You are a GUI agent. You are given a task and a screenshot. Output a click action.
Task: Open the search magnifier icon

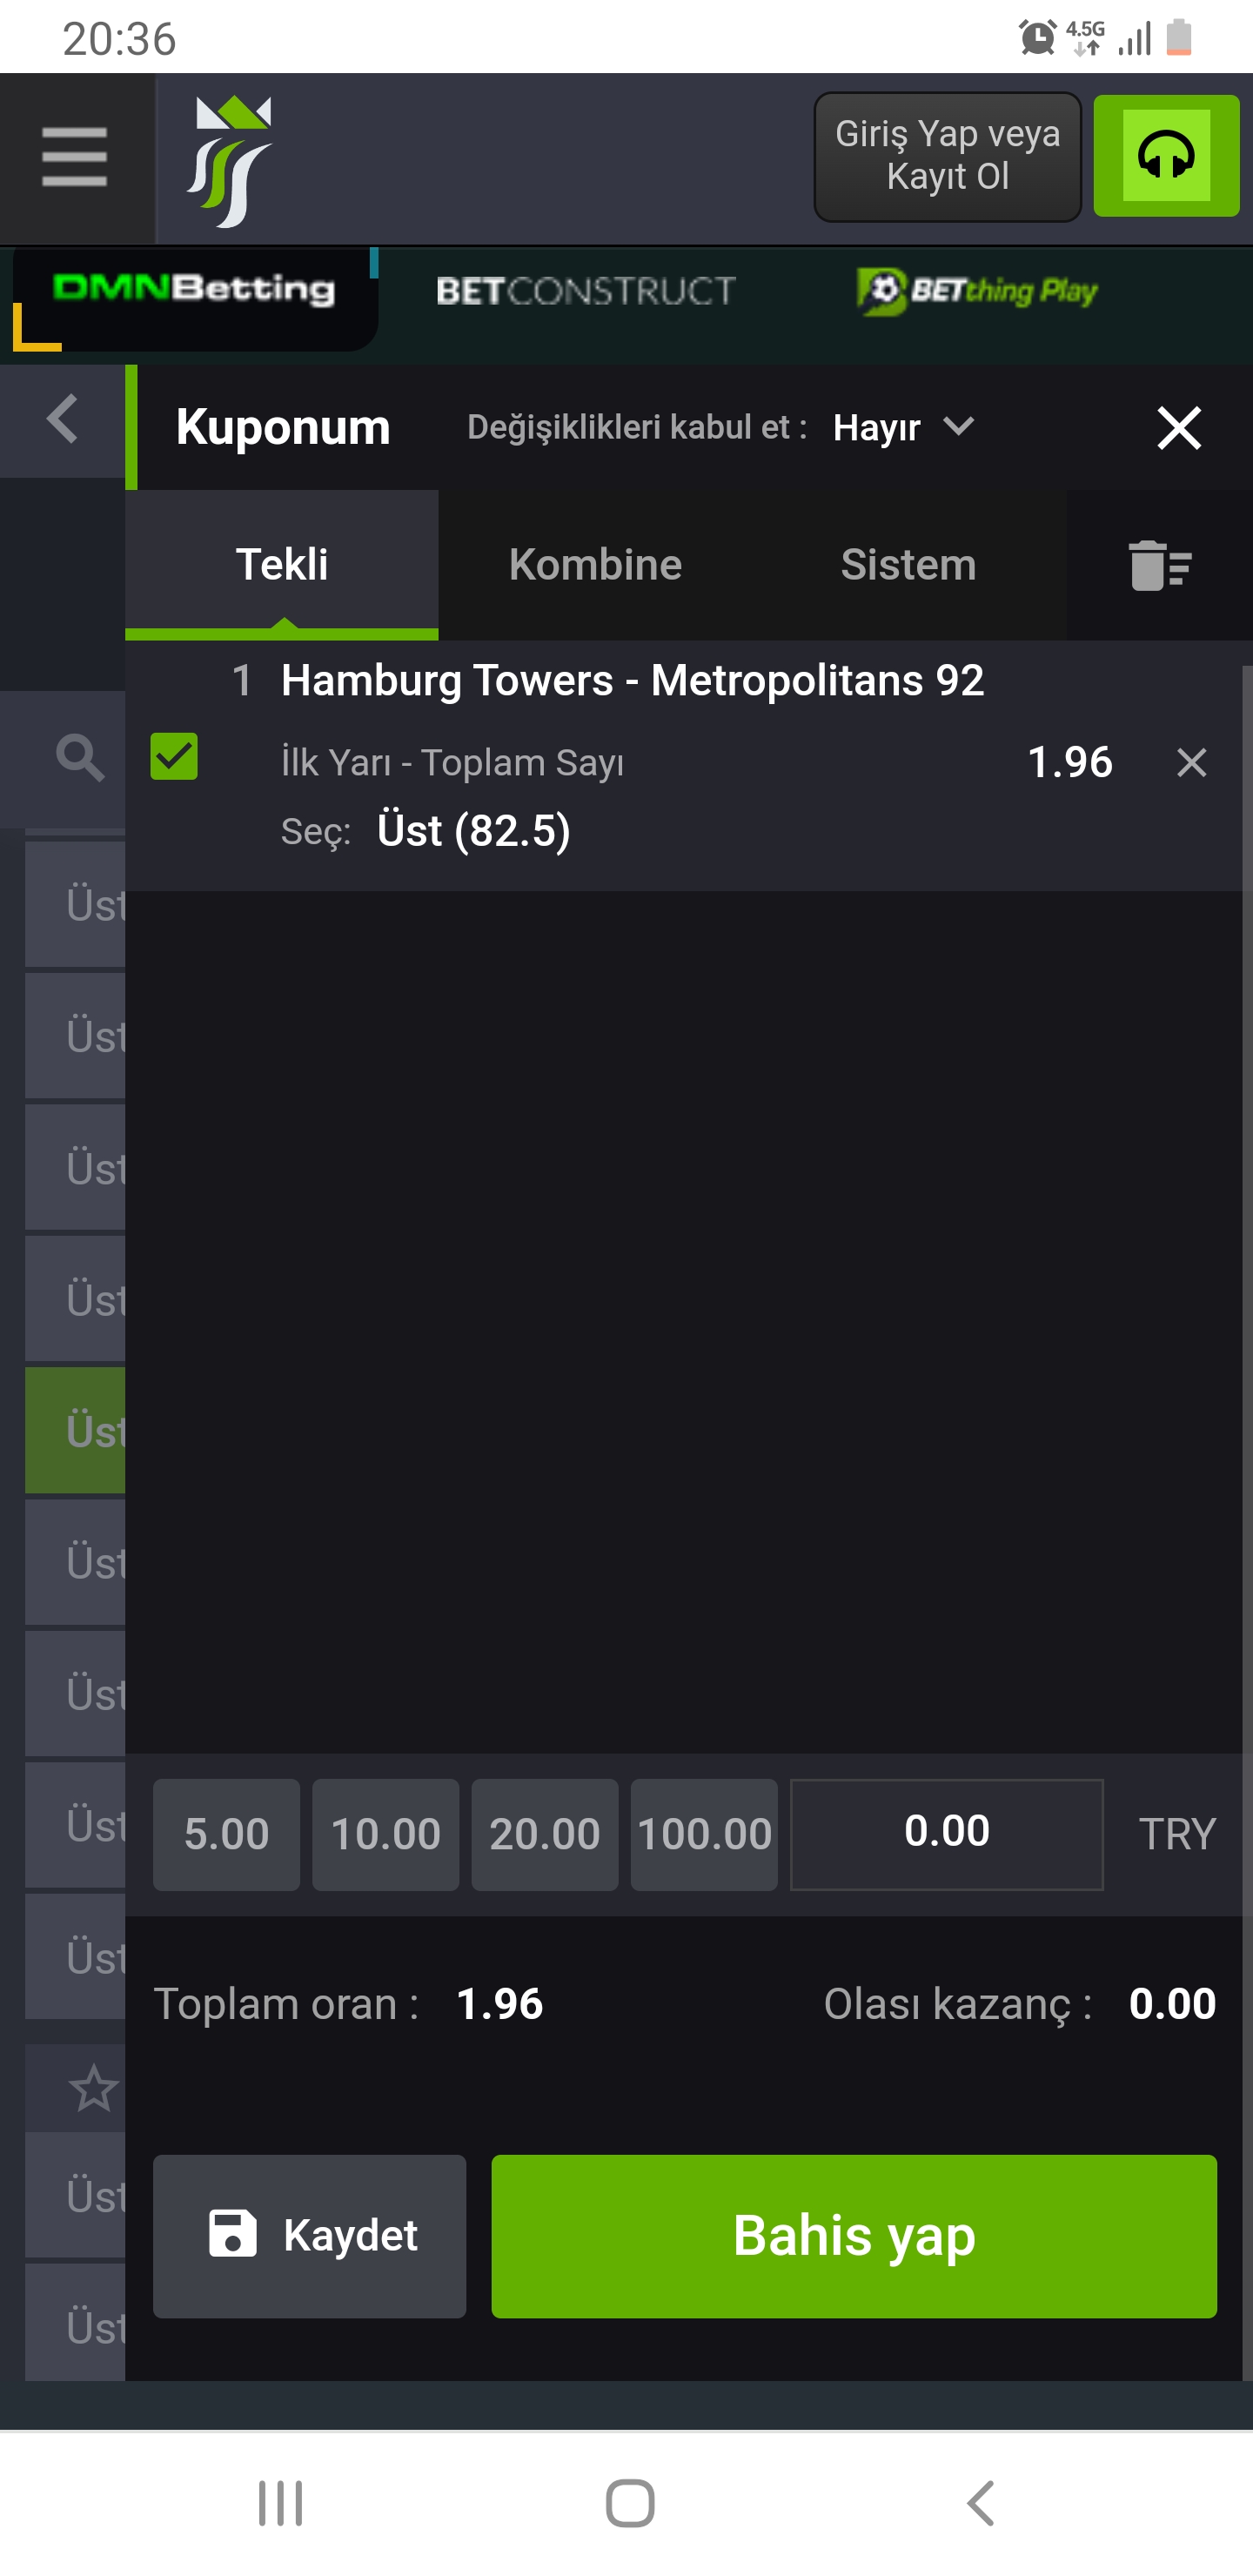(x=80, y=757)
